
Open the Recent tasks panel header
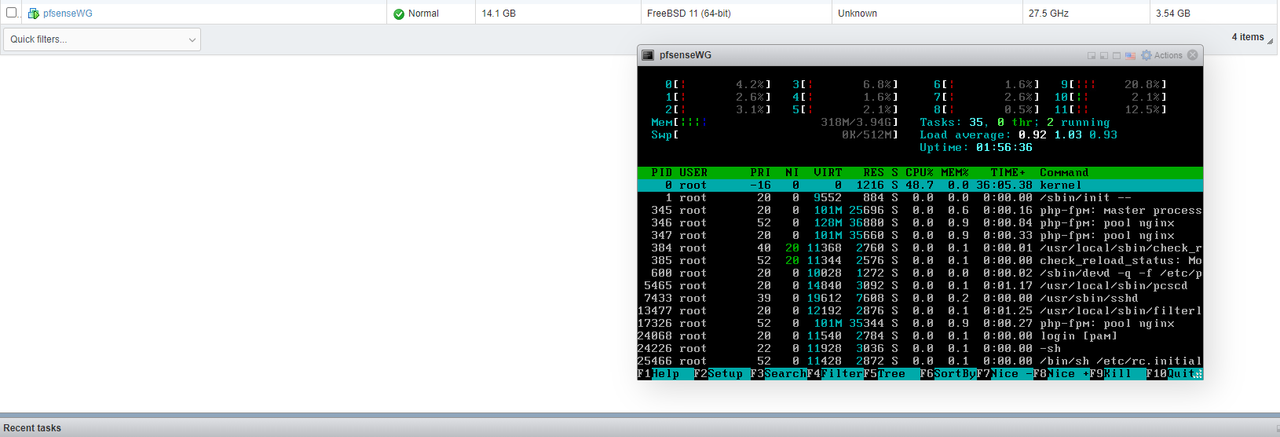640,427
